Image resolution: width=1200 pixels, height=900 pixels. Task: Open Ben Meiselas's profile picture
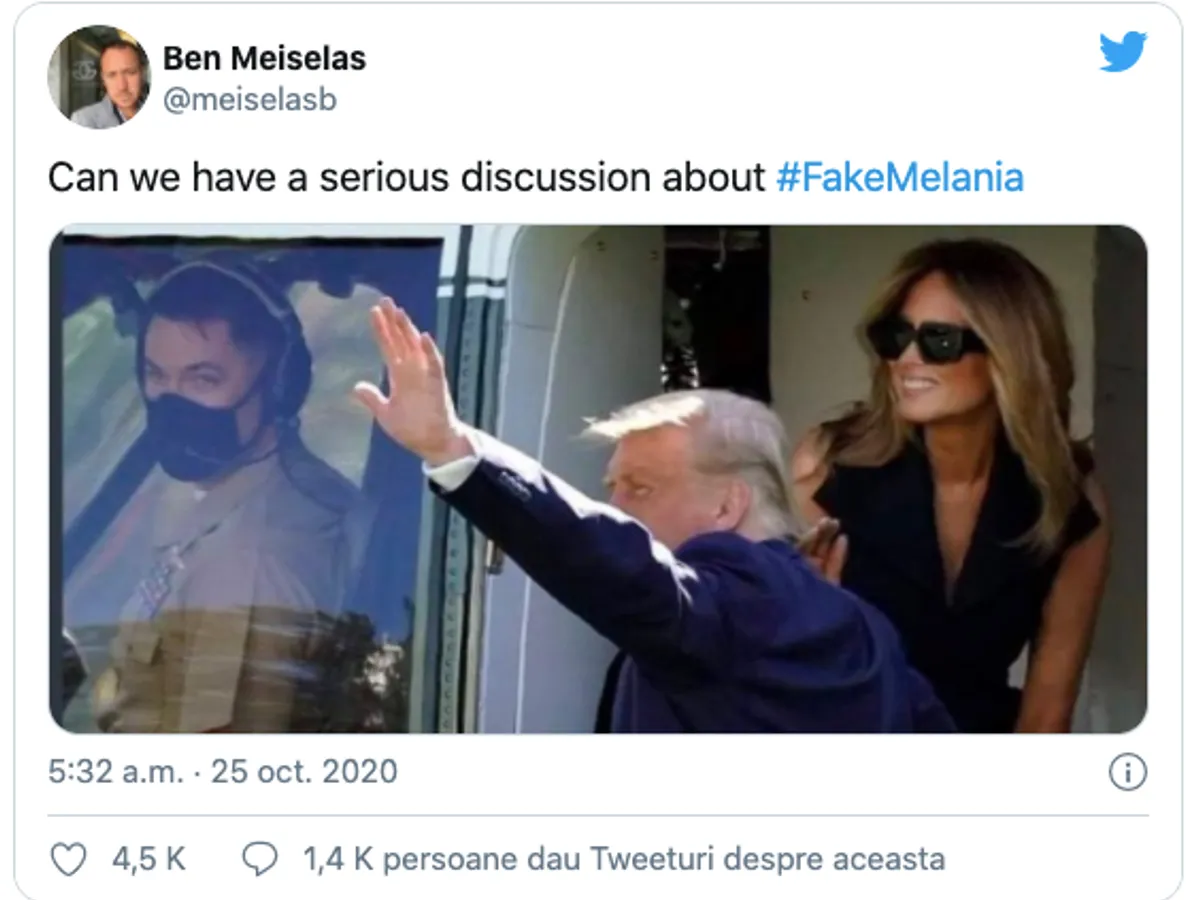98,77
